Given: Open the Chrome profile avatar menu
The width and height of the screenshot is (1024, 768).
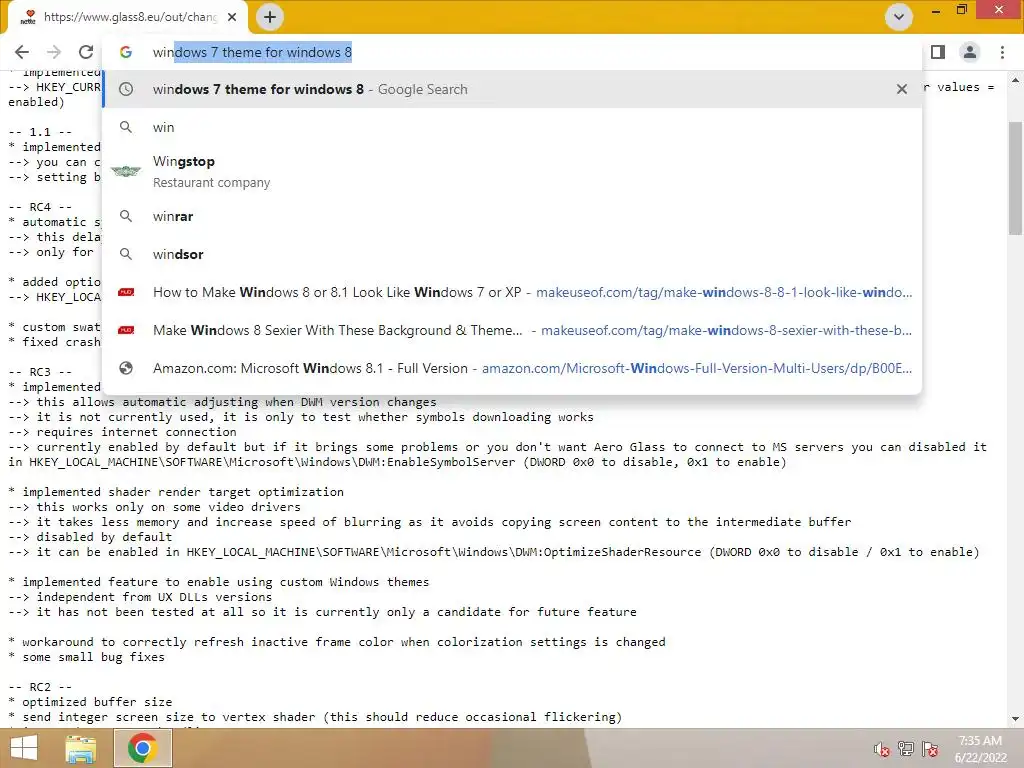Looking at the screenshot, I should click(970, 52).
